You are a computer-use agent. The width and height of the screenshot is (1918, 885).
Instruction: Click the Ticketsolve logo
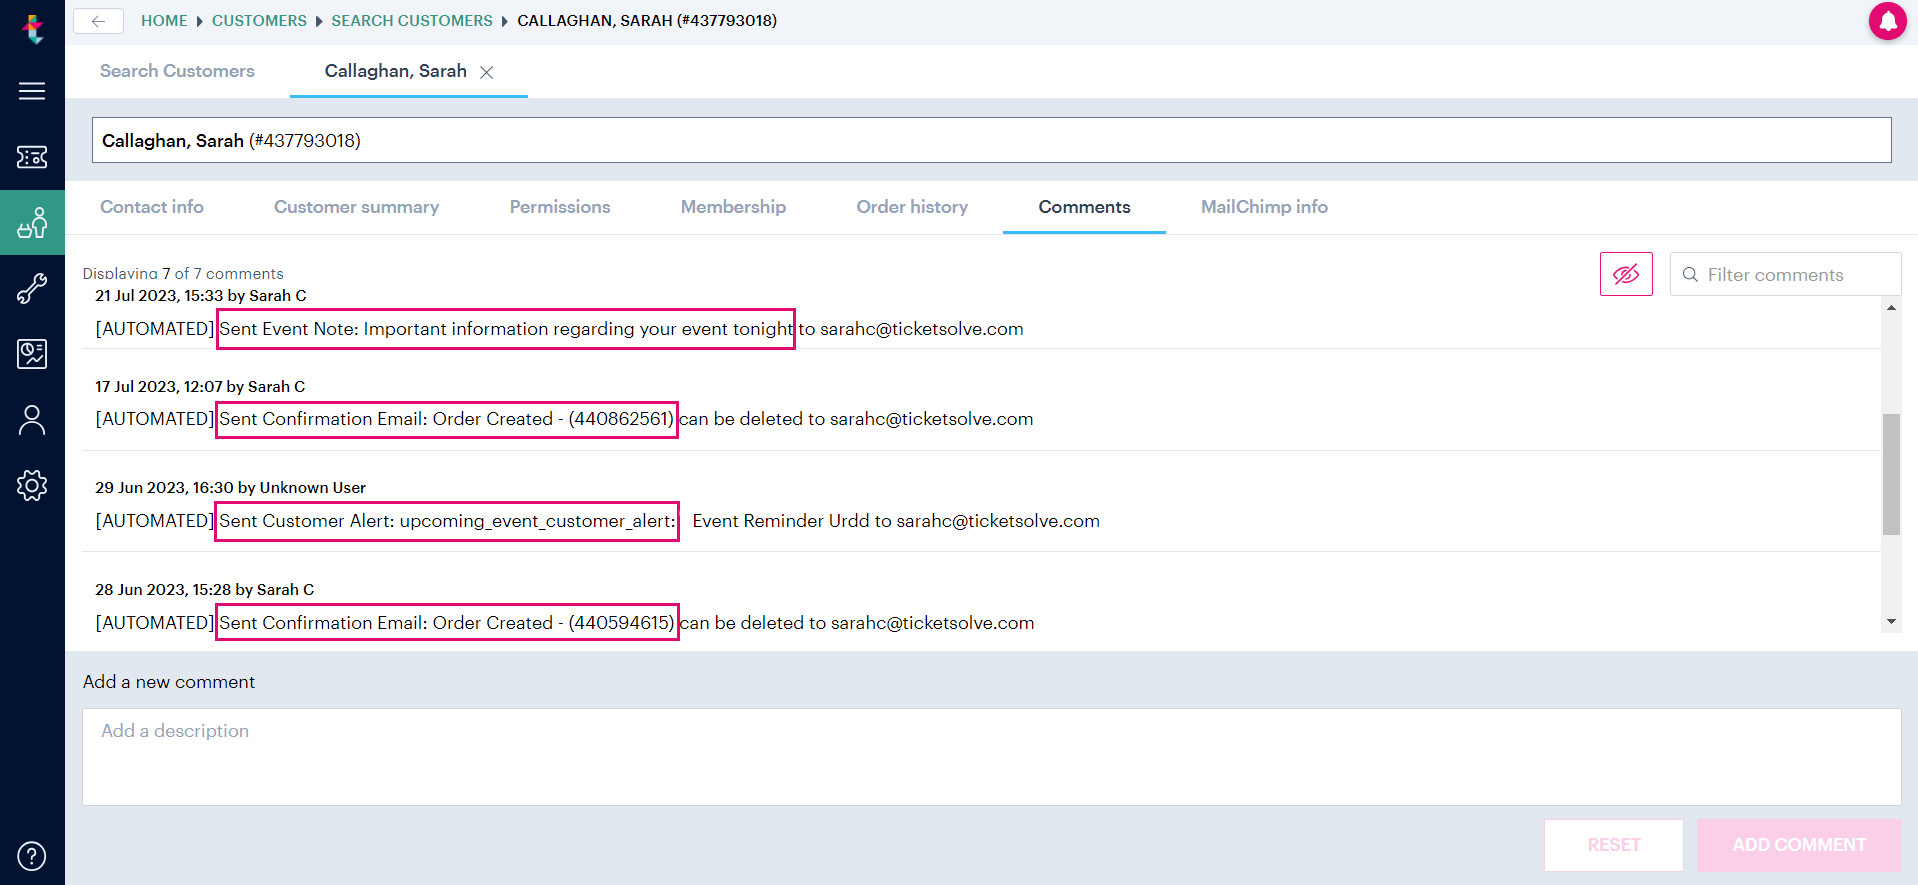[33, 28]
